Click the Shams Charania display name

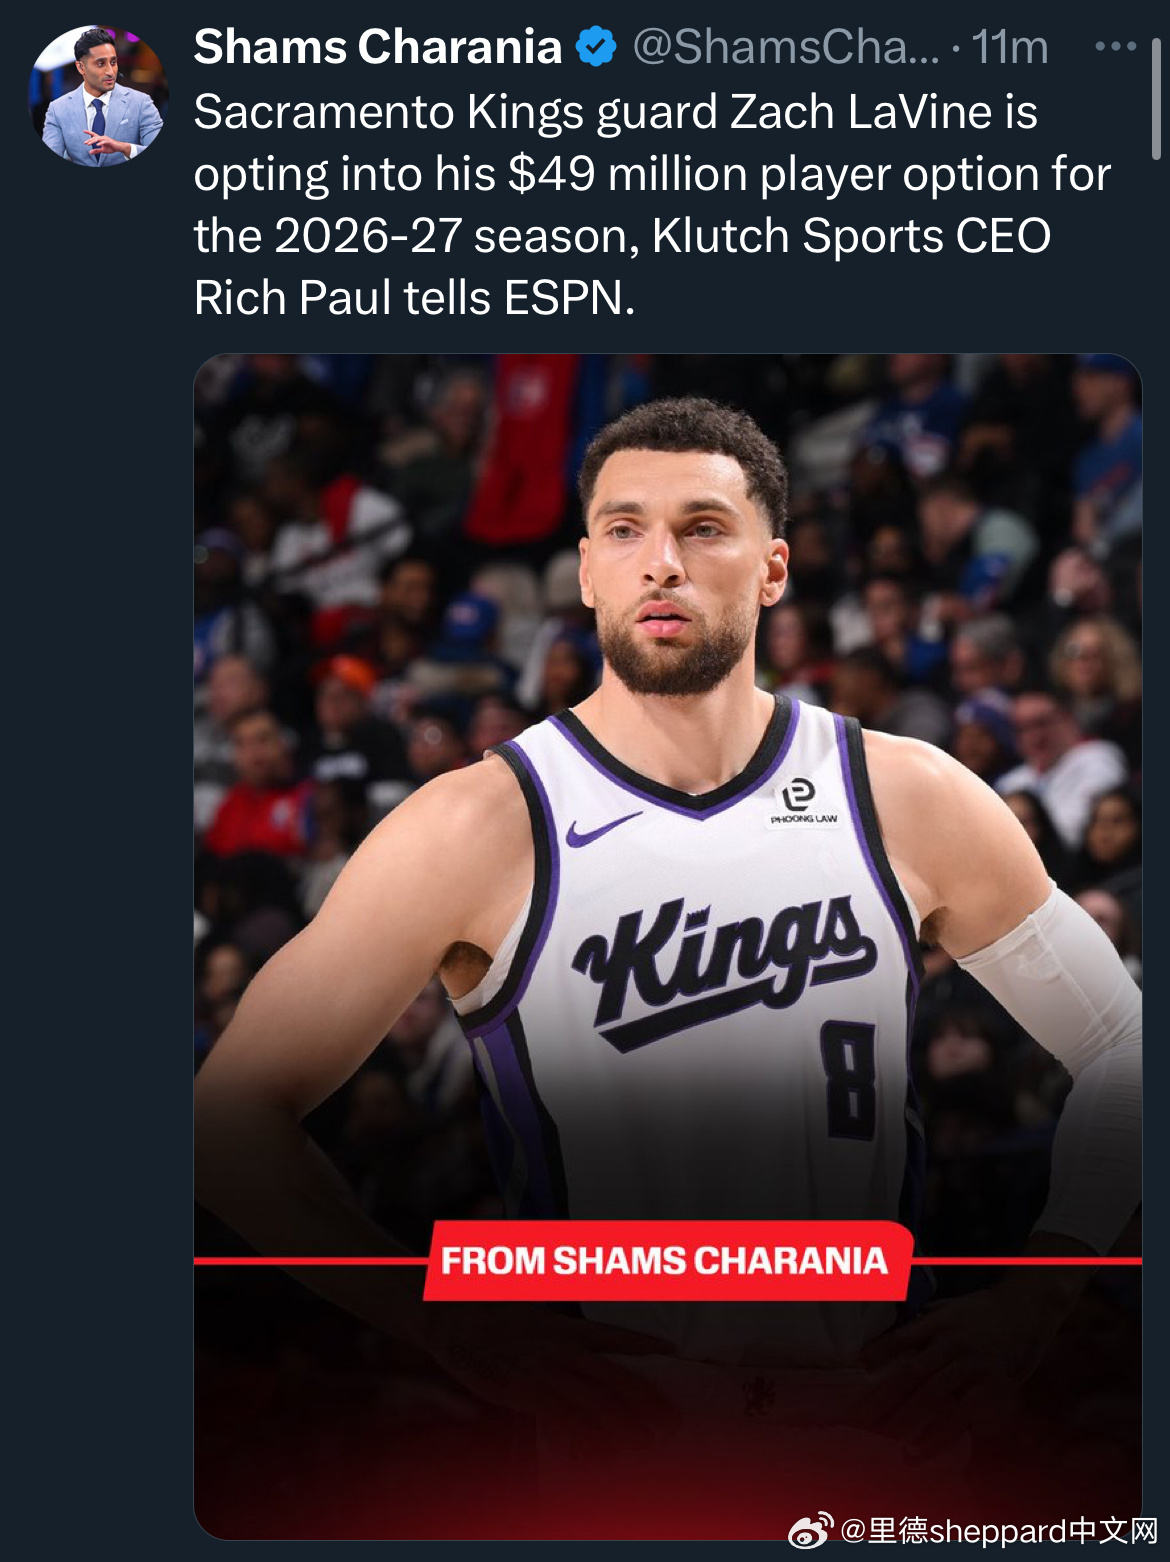[x=378, y=47]
